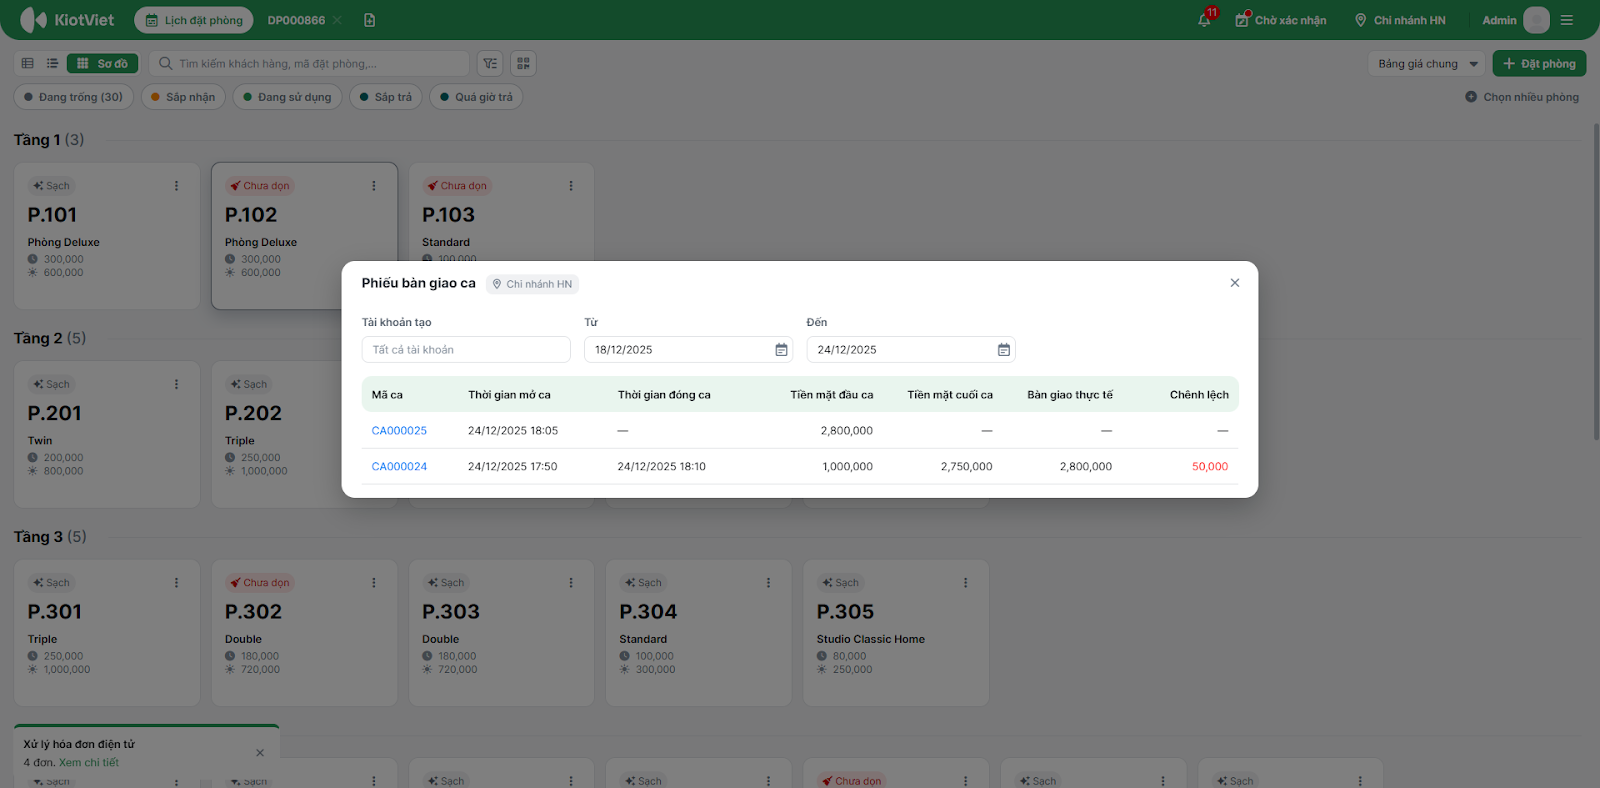Click the new document tab icon
The image size is (1600, 788).
(370, 20)
